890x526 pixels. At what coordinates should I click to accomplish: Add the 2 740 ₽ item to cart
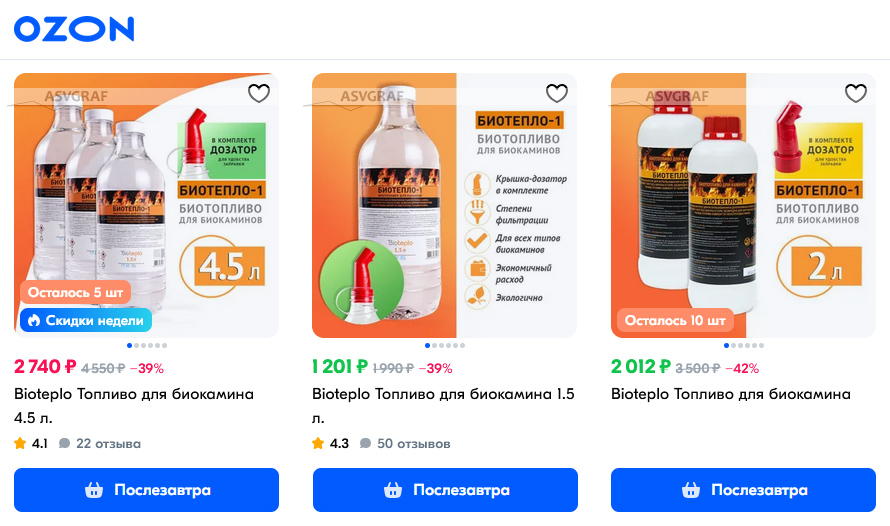pos(146,490)
